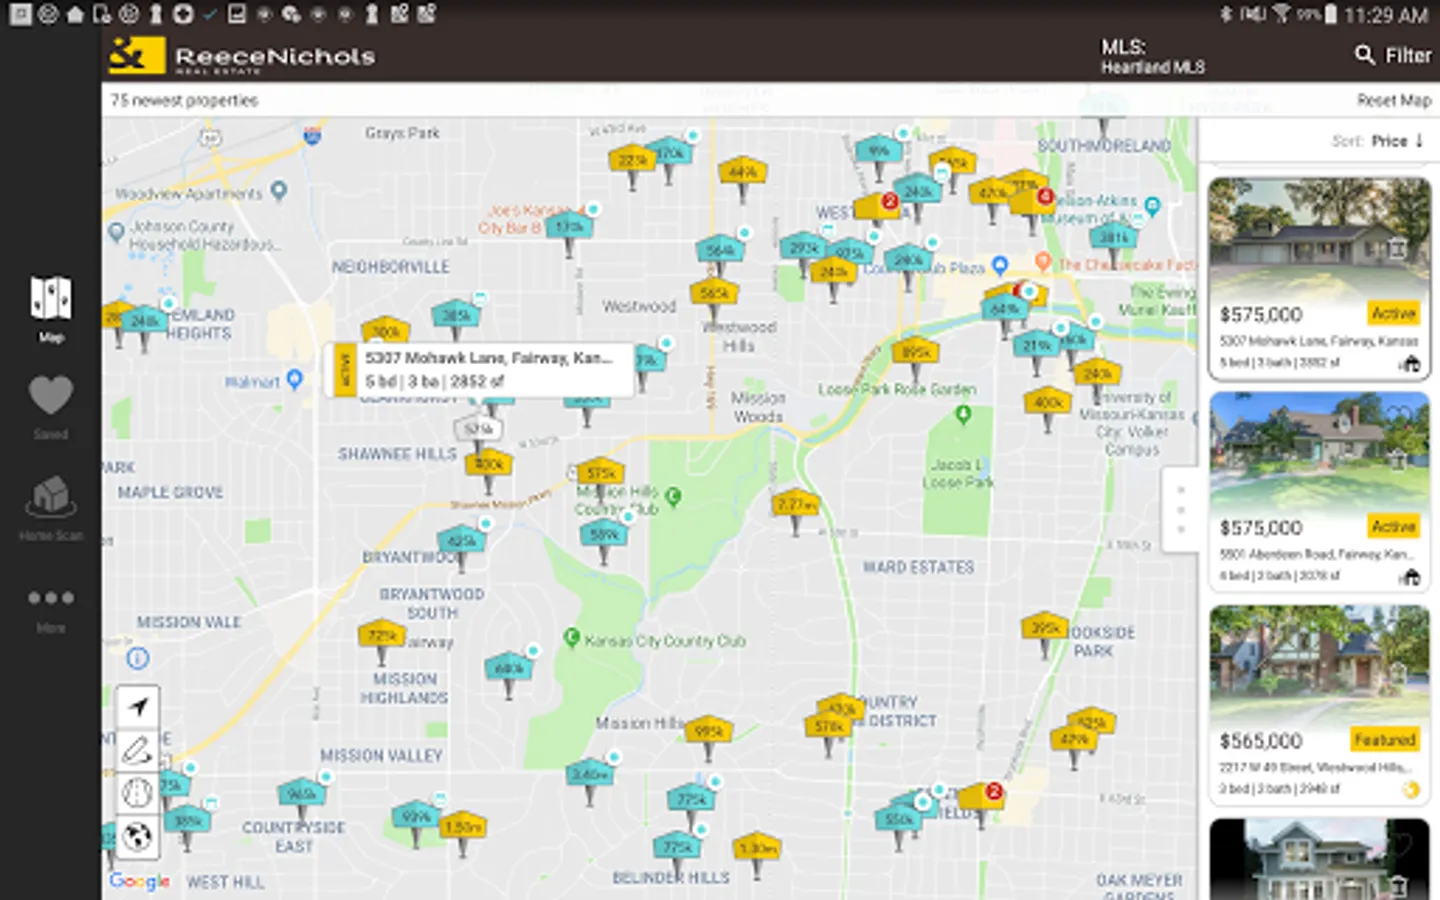Tap the Wi-Fi icon in the status bar

[1281, 14]
